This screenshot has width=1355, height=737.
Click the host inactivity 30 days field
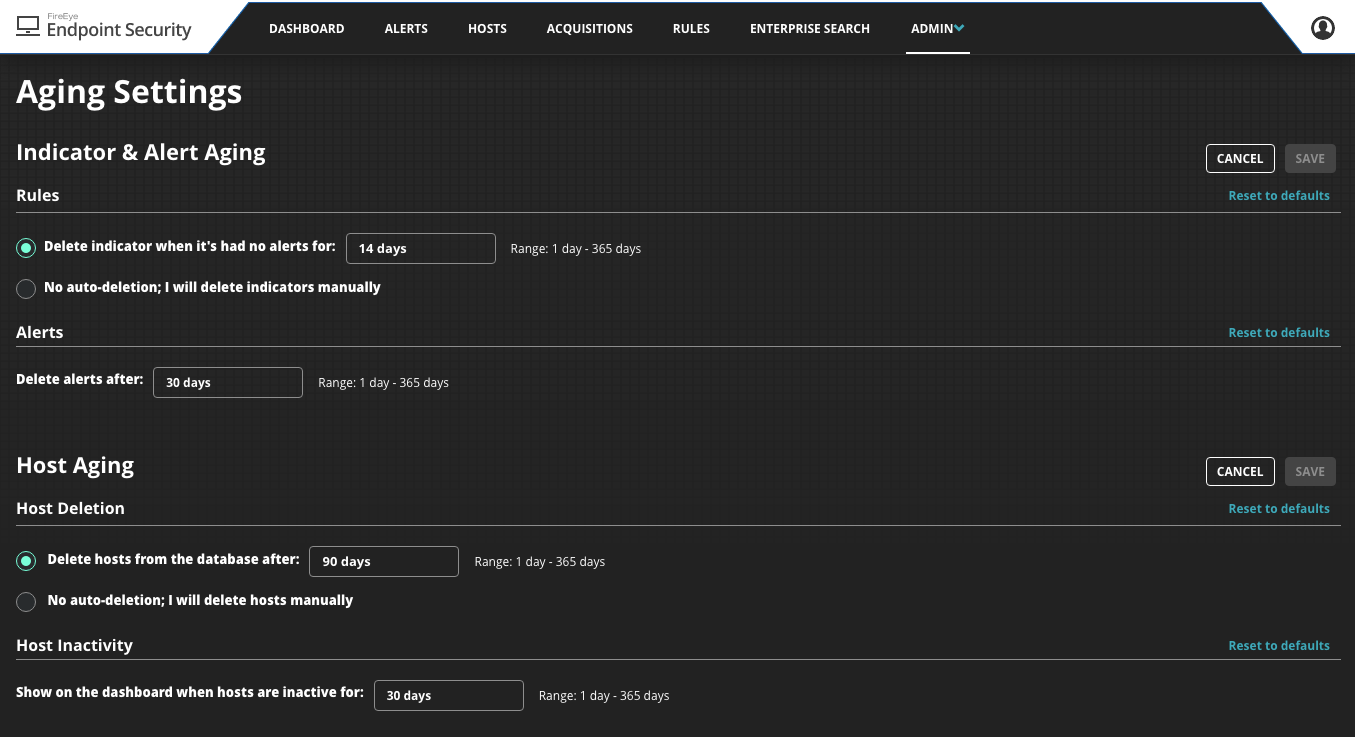pos(449,695)
